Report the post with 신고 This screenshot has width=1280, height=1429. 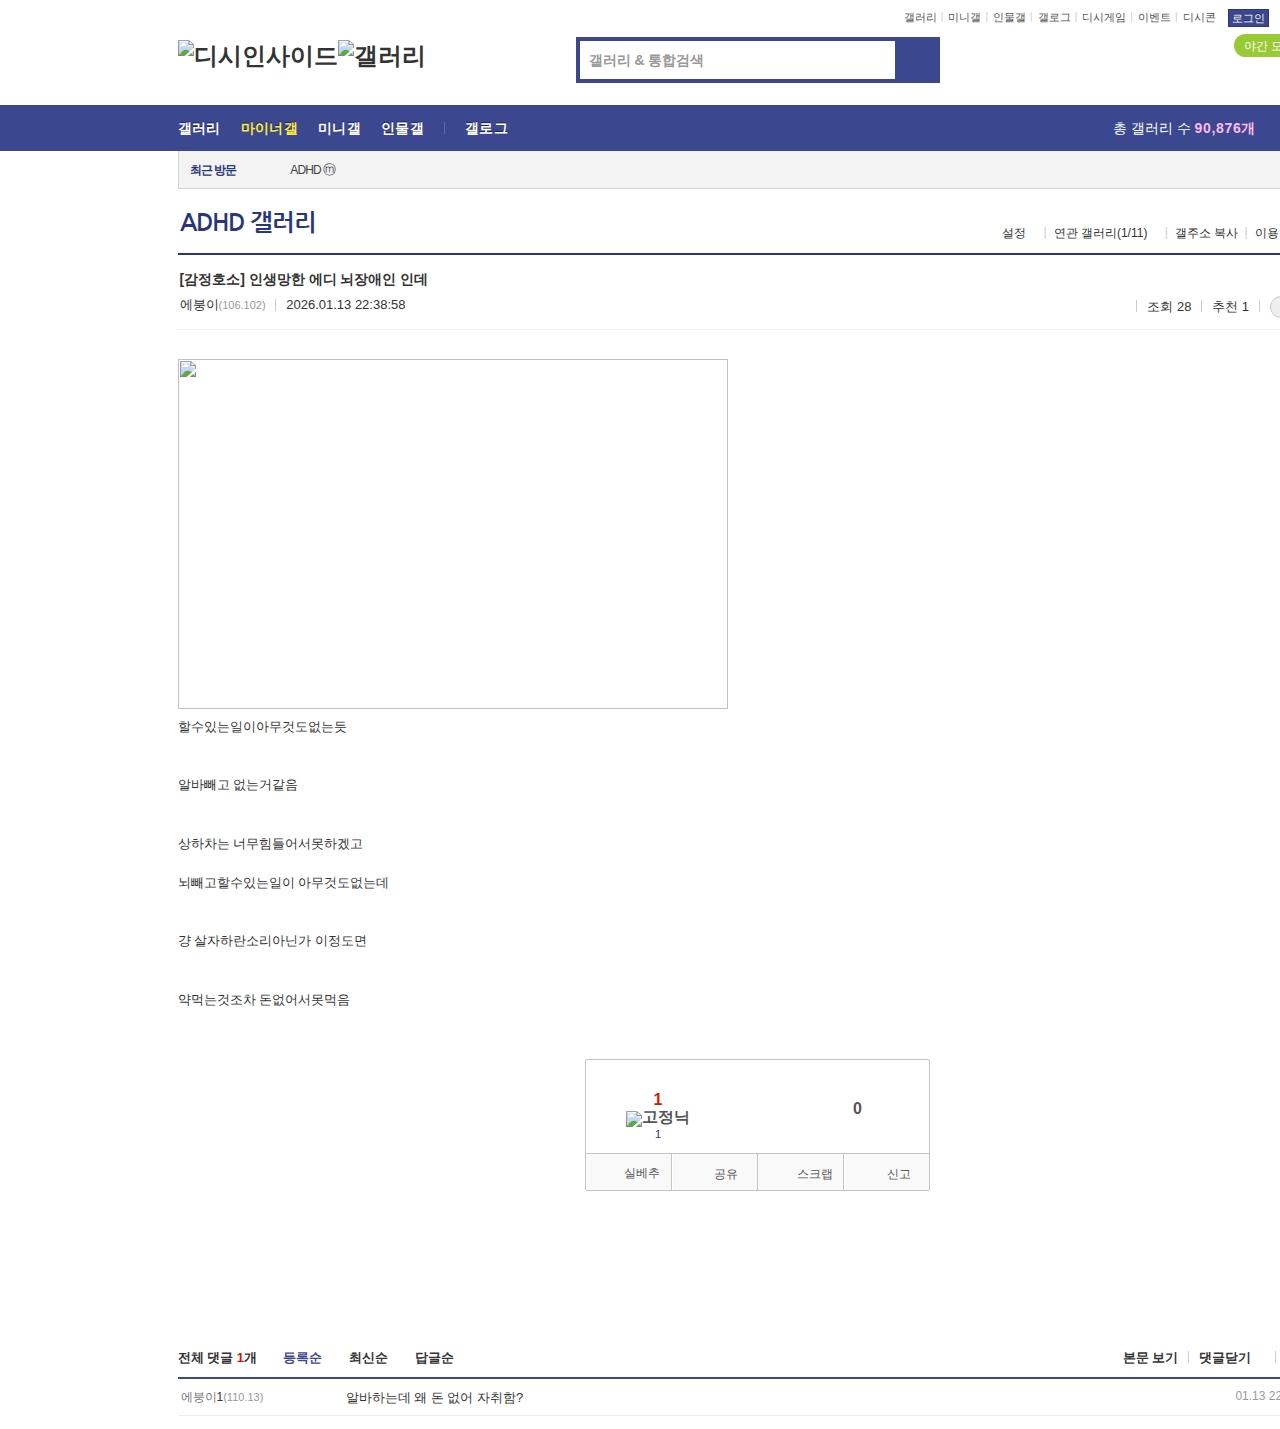pyautogui.click(x=898, y=1174)
